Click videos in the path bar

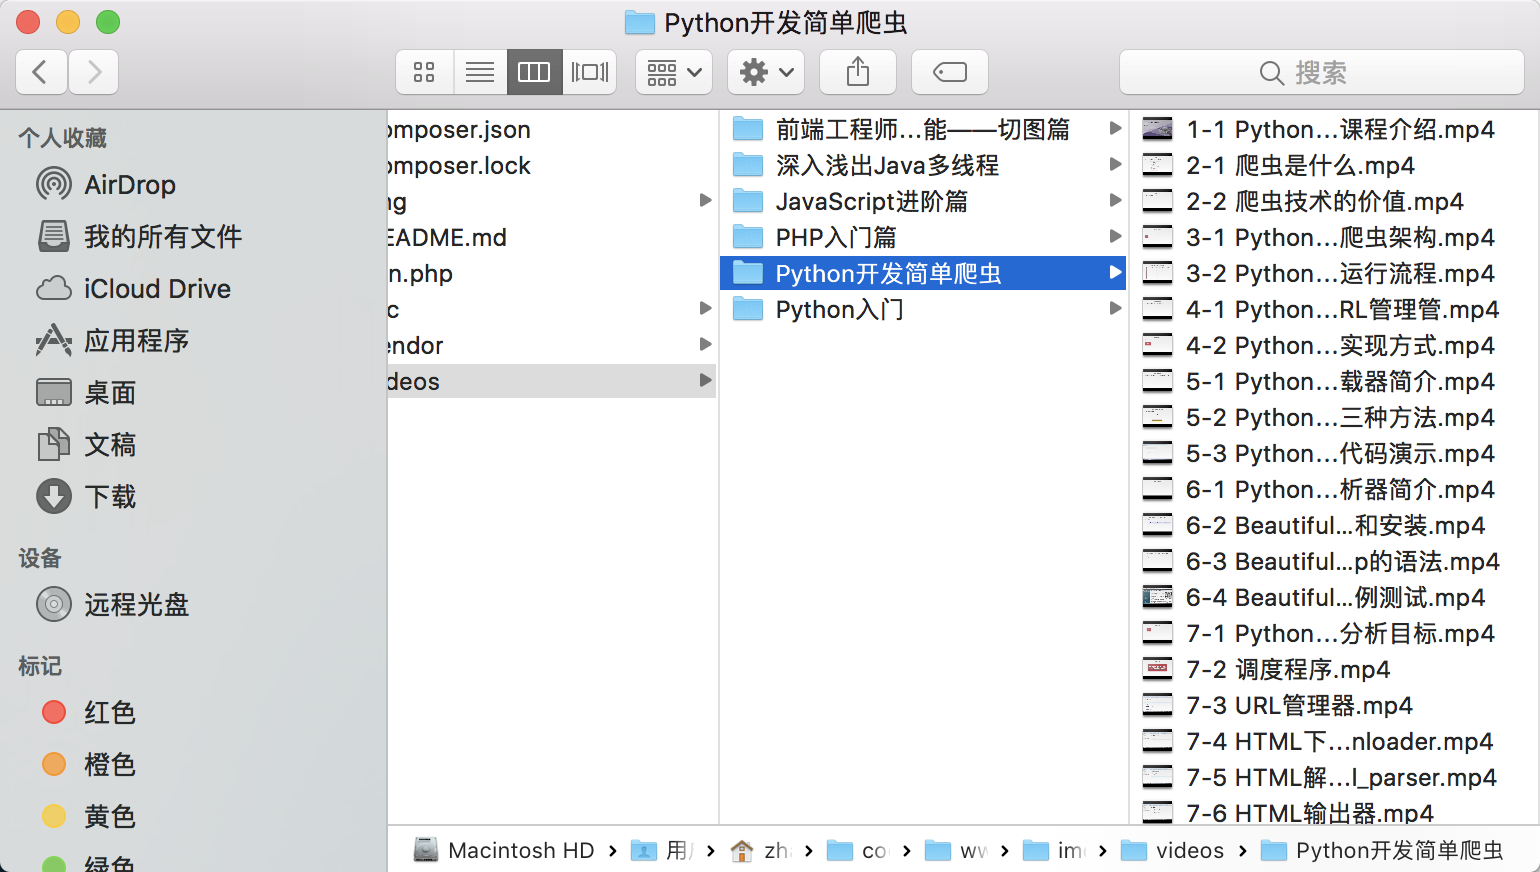pos(1173,850)
